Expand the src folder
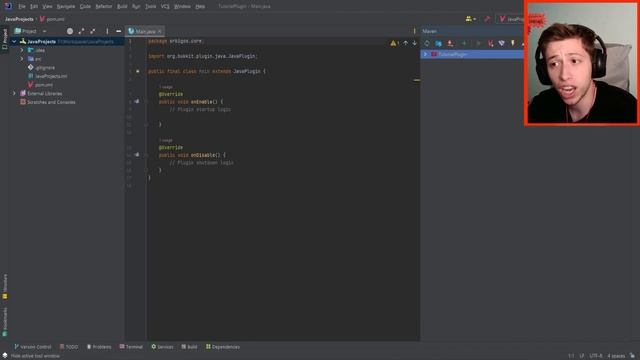640x360 pixels. point(22,59)
